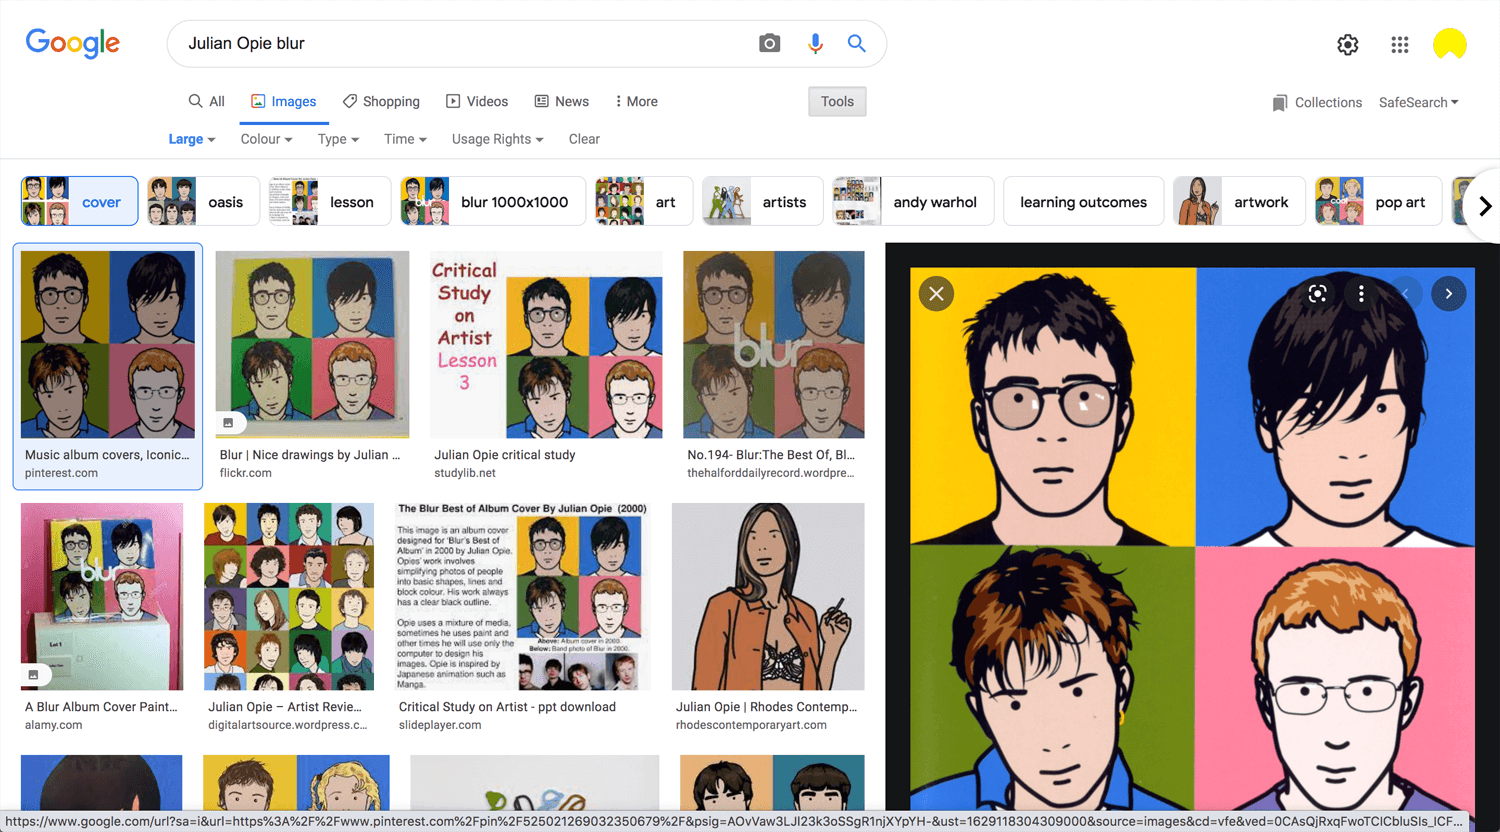
Task: Click the 'thehalforddailyrecord.wordpre...' source text
Action: pos(771,473)
